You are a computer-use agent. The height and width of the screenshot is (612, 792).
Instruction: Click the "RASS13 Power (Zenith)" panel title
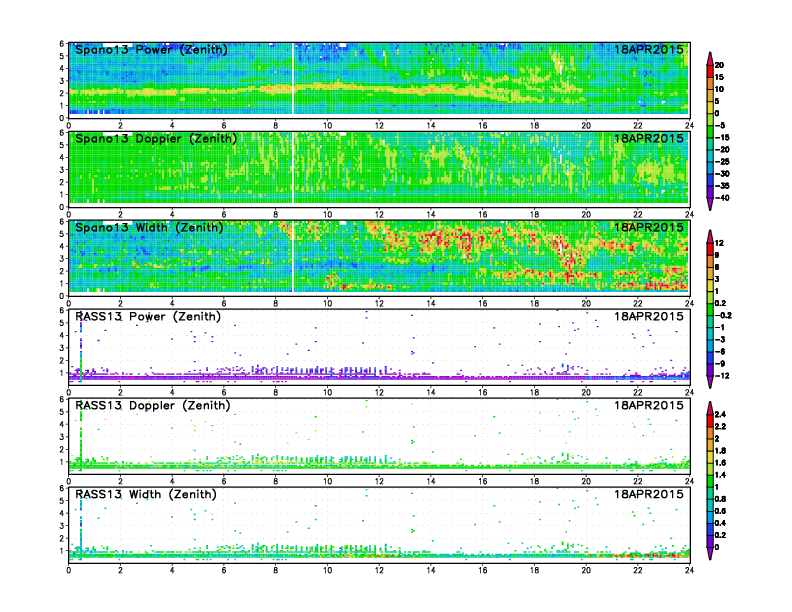(148, 316)
